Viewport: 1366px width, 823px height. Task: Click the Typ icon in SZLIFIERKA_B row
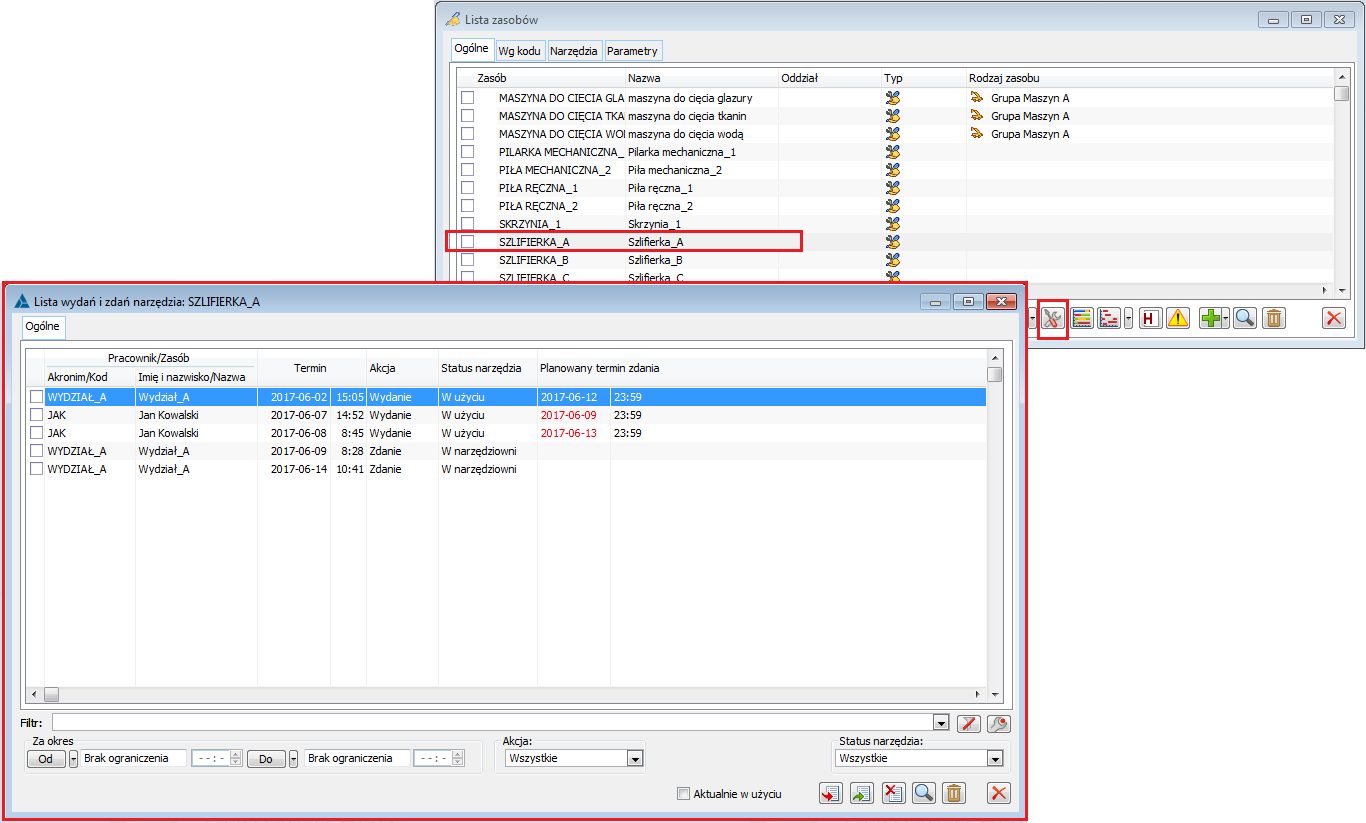[x=893, y=260]
